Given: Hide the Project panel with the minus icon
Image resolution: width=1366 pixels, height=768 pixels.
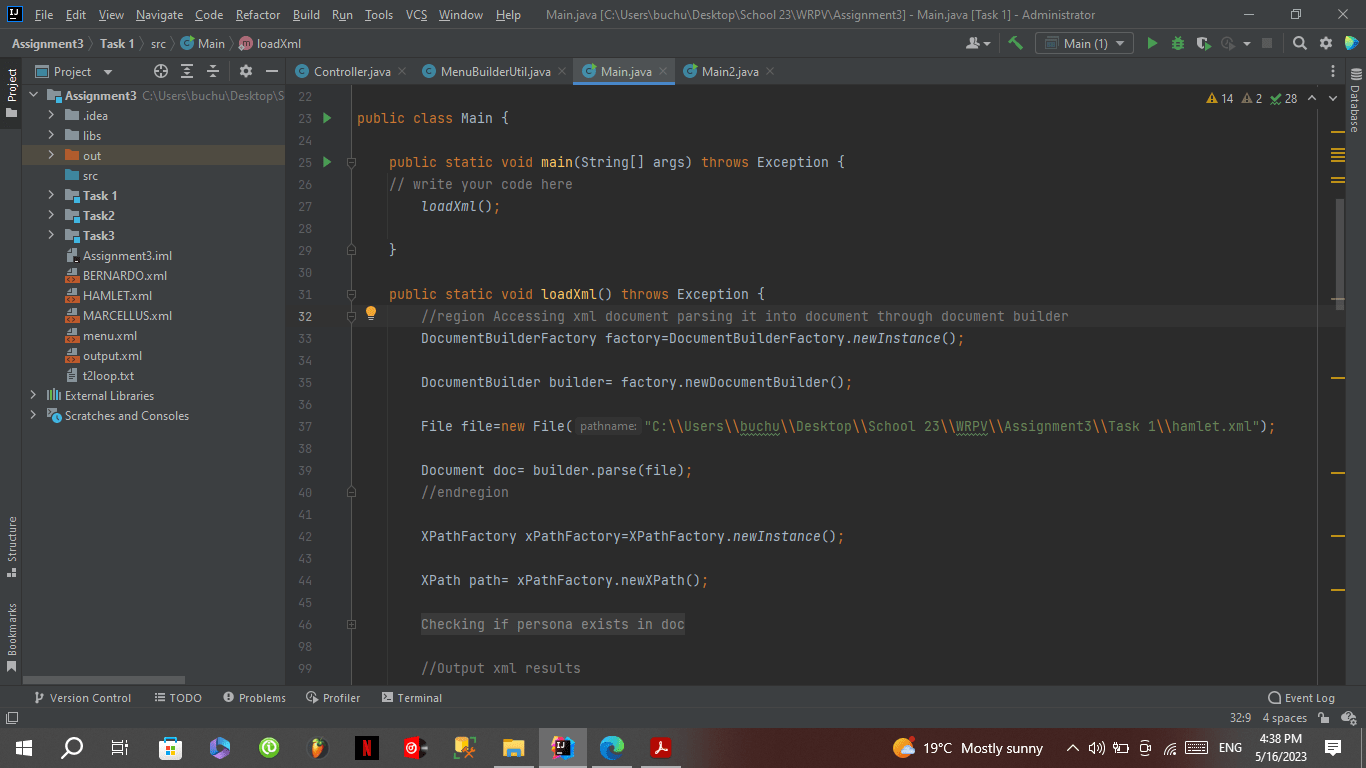Looking at the screenshot, I should (x=271, y=71).
